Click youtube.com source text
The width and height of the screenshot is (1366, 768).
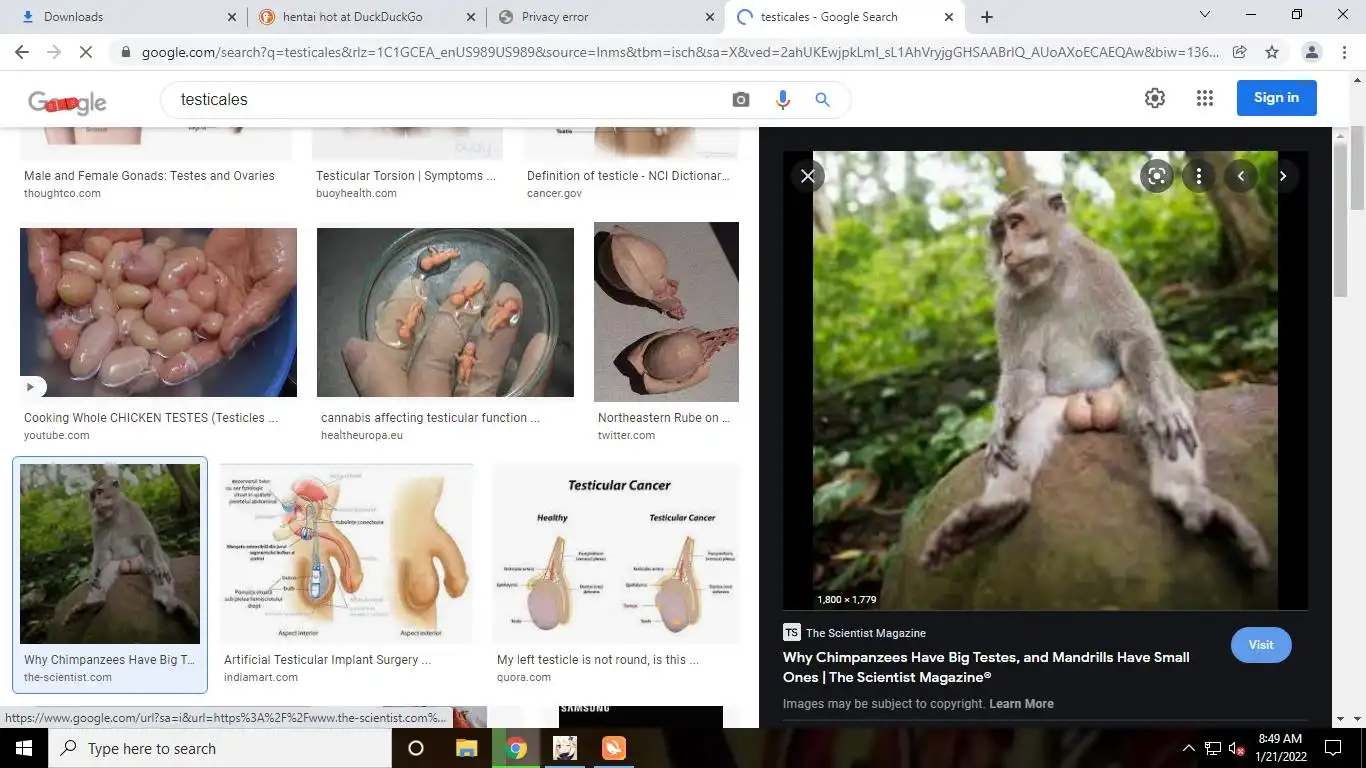coord(57,436)
